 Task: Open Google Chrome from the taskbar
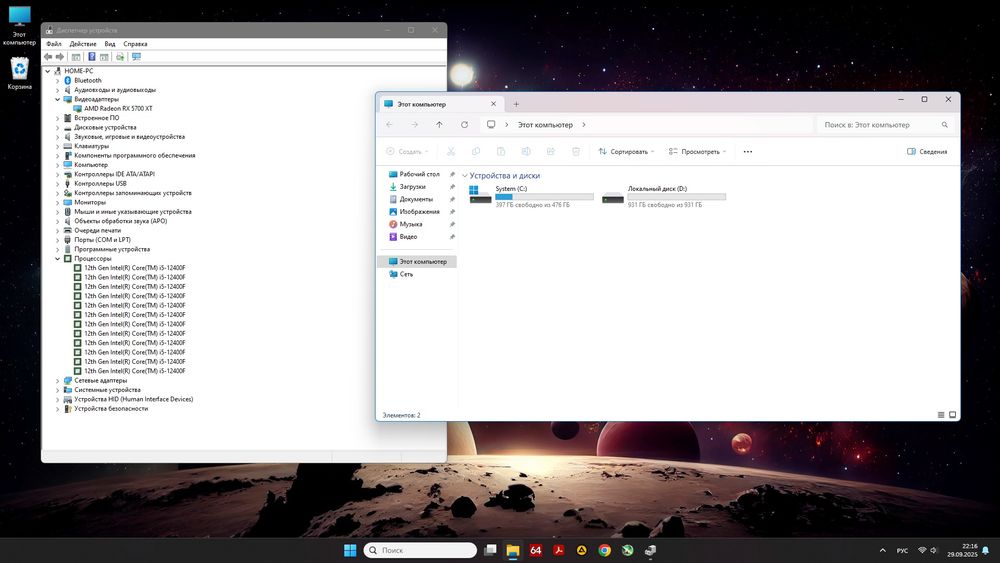pos(604,550)
